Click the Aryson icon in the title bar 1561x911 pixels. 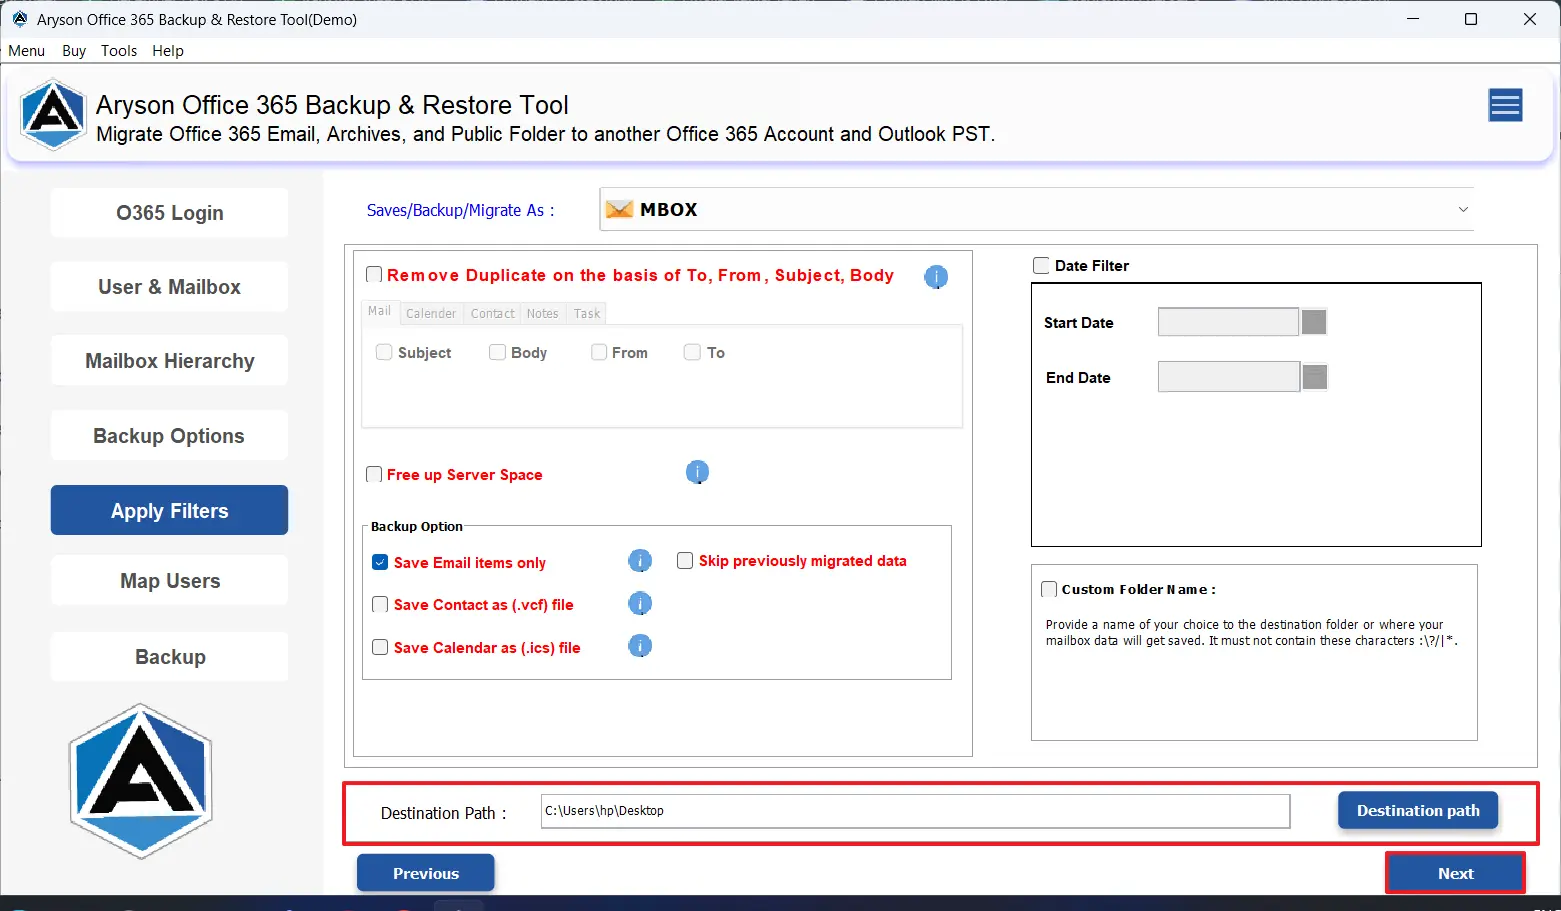pos(20,18)
